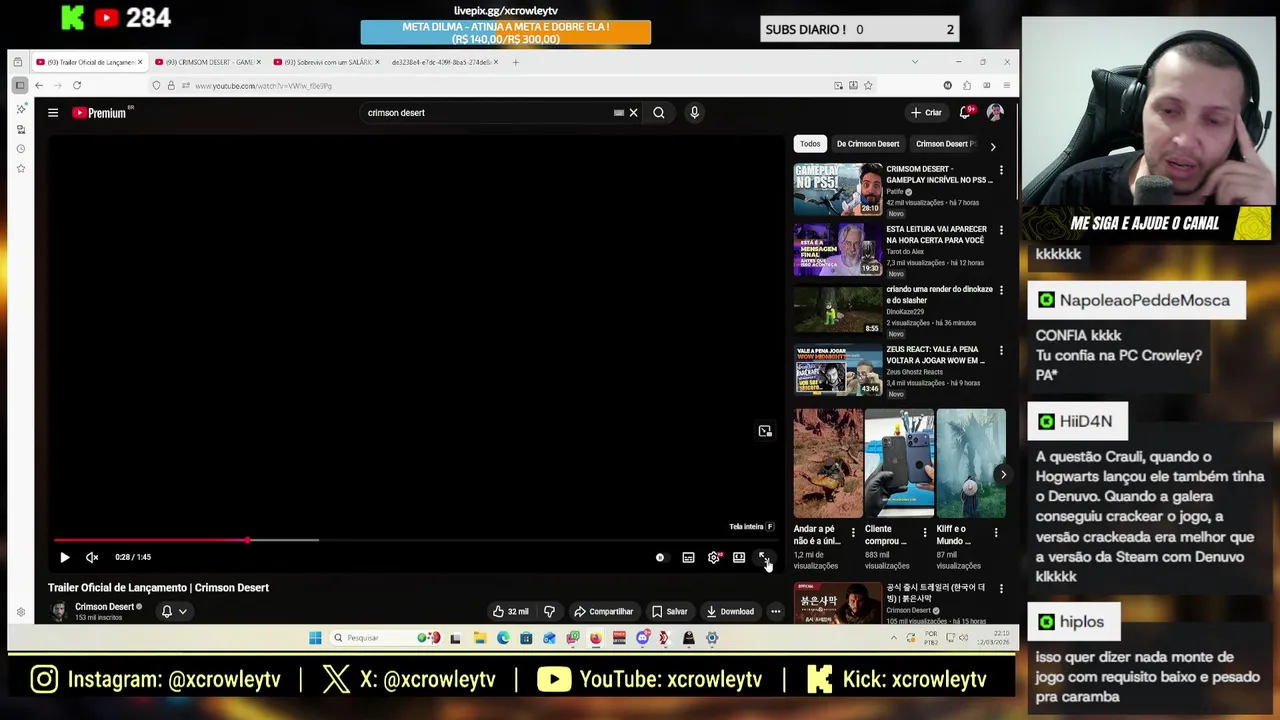The width and height of the screenshot is (1280, 720).
Task: Click the red progress scrubber handle
Action: click(x=247, y=540)
